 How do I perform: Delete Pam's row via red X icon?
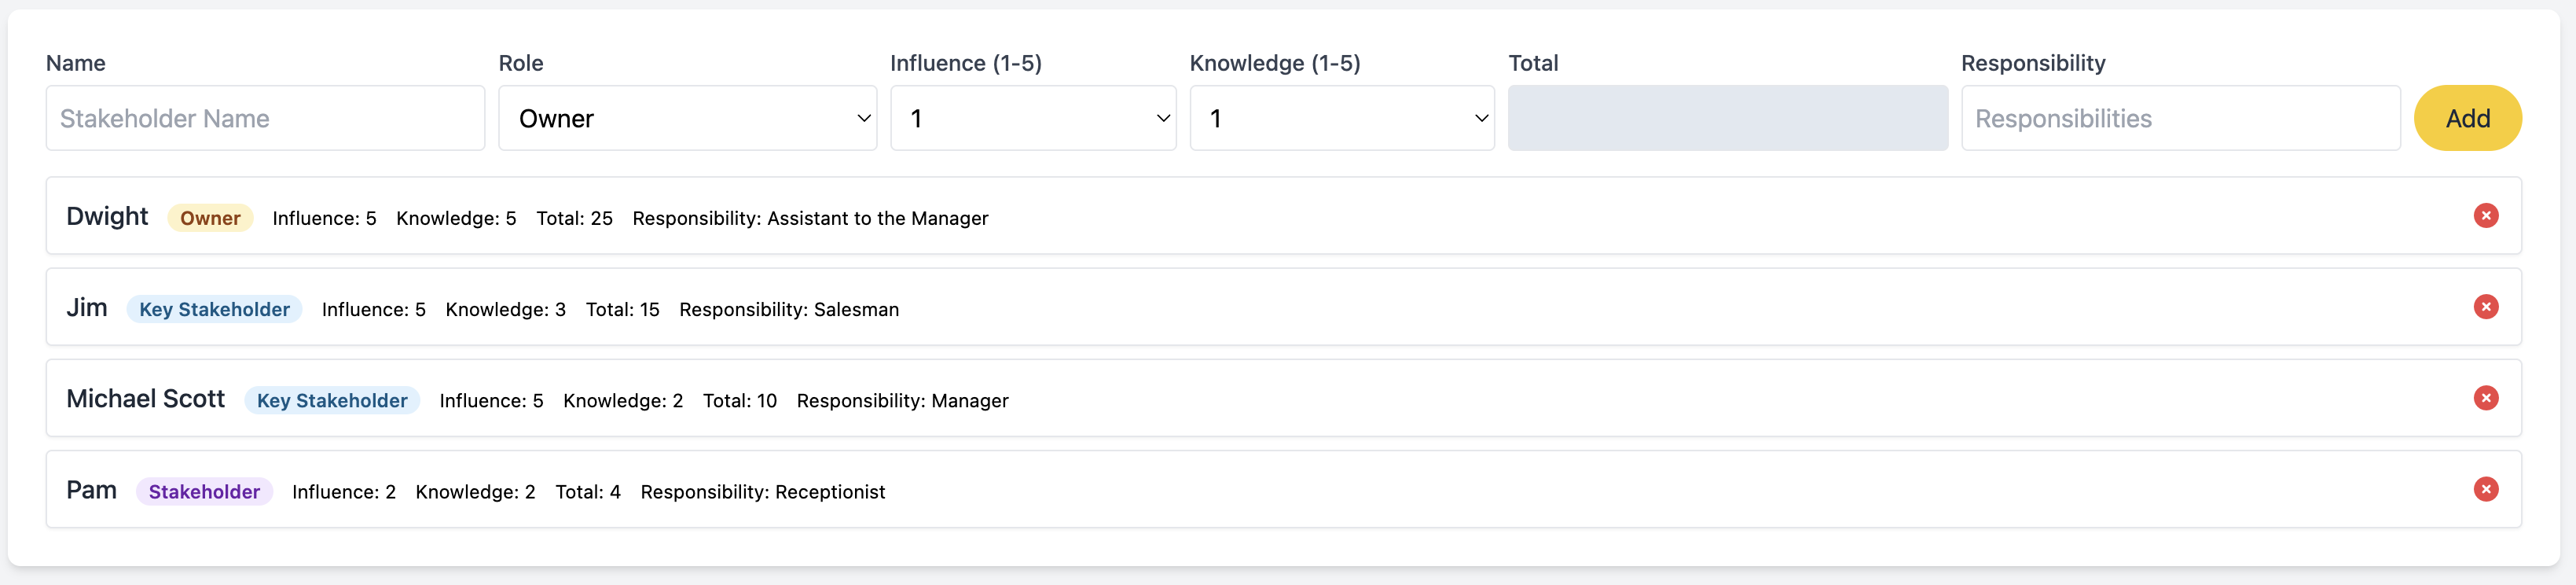[x=2485, y=489]
